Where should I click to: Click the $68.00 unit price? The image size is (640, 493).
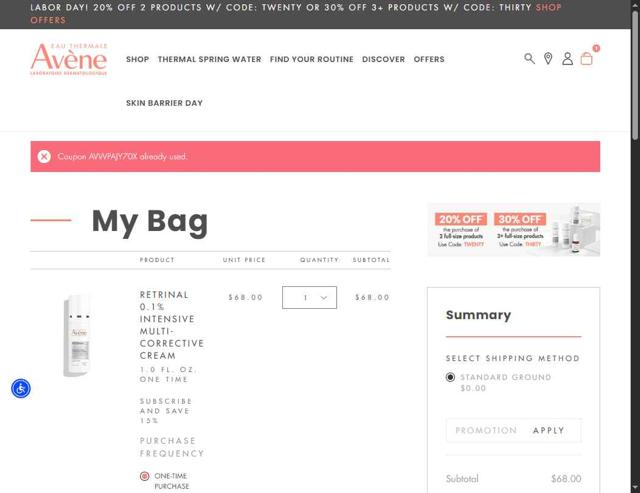[x=246, y=298]
